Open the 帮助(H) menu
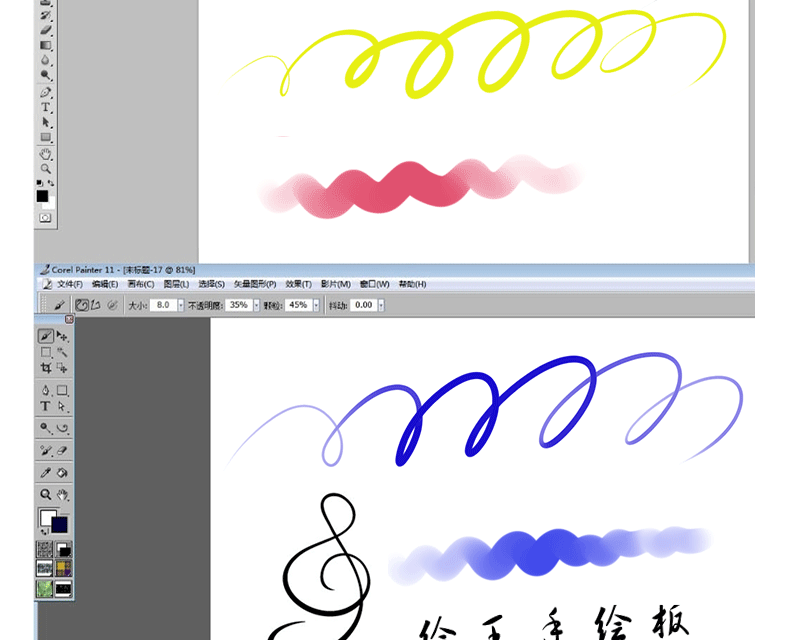The image size is (790, 640). coord(412,284)
